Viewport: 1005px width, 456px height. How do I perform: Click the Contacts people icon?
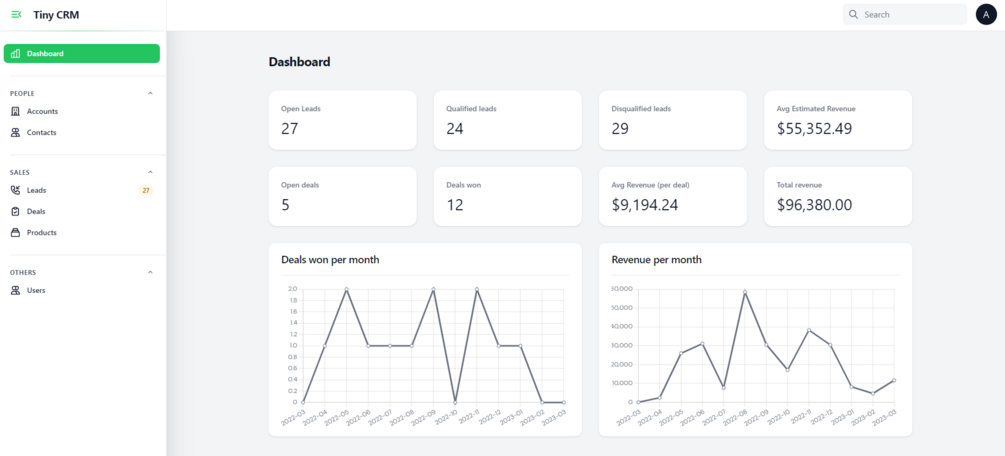click(15, 133)
